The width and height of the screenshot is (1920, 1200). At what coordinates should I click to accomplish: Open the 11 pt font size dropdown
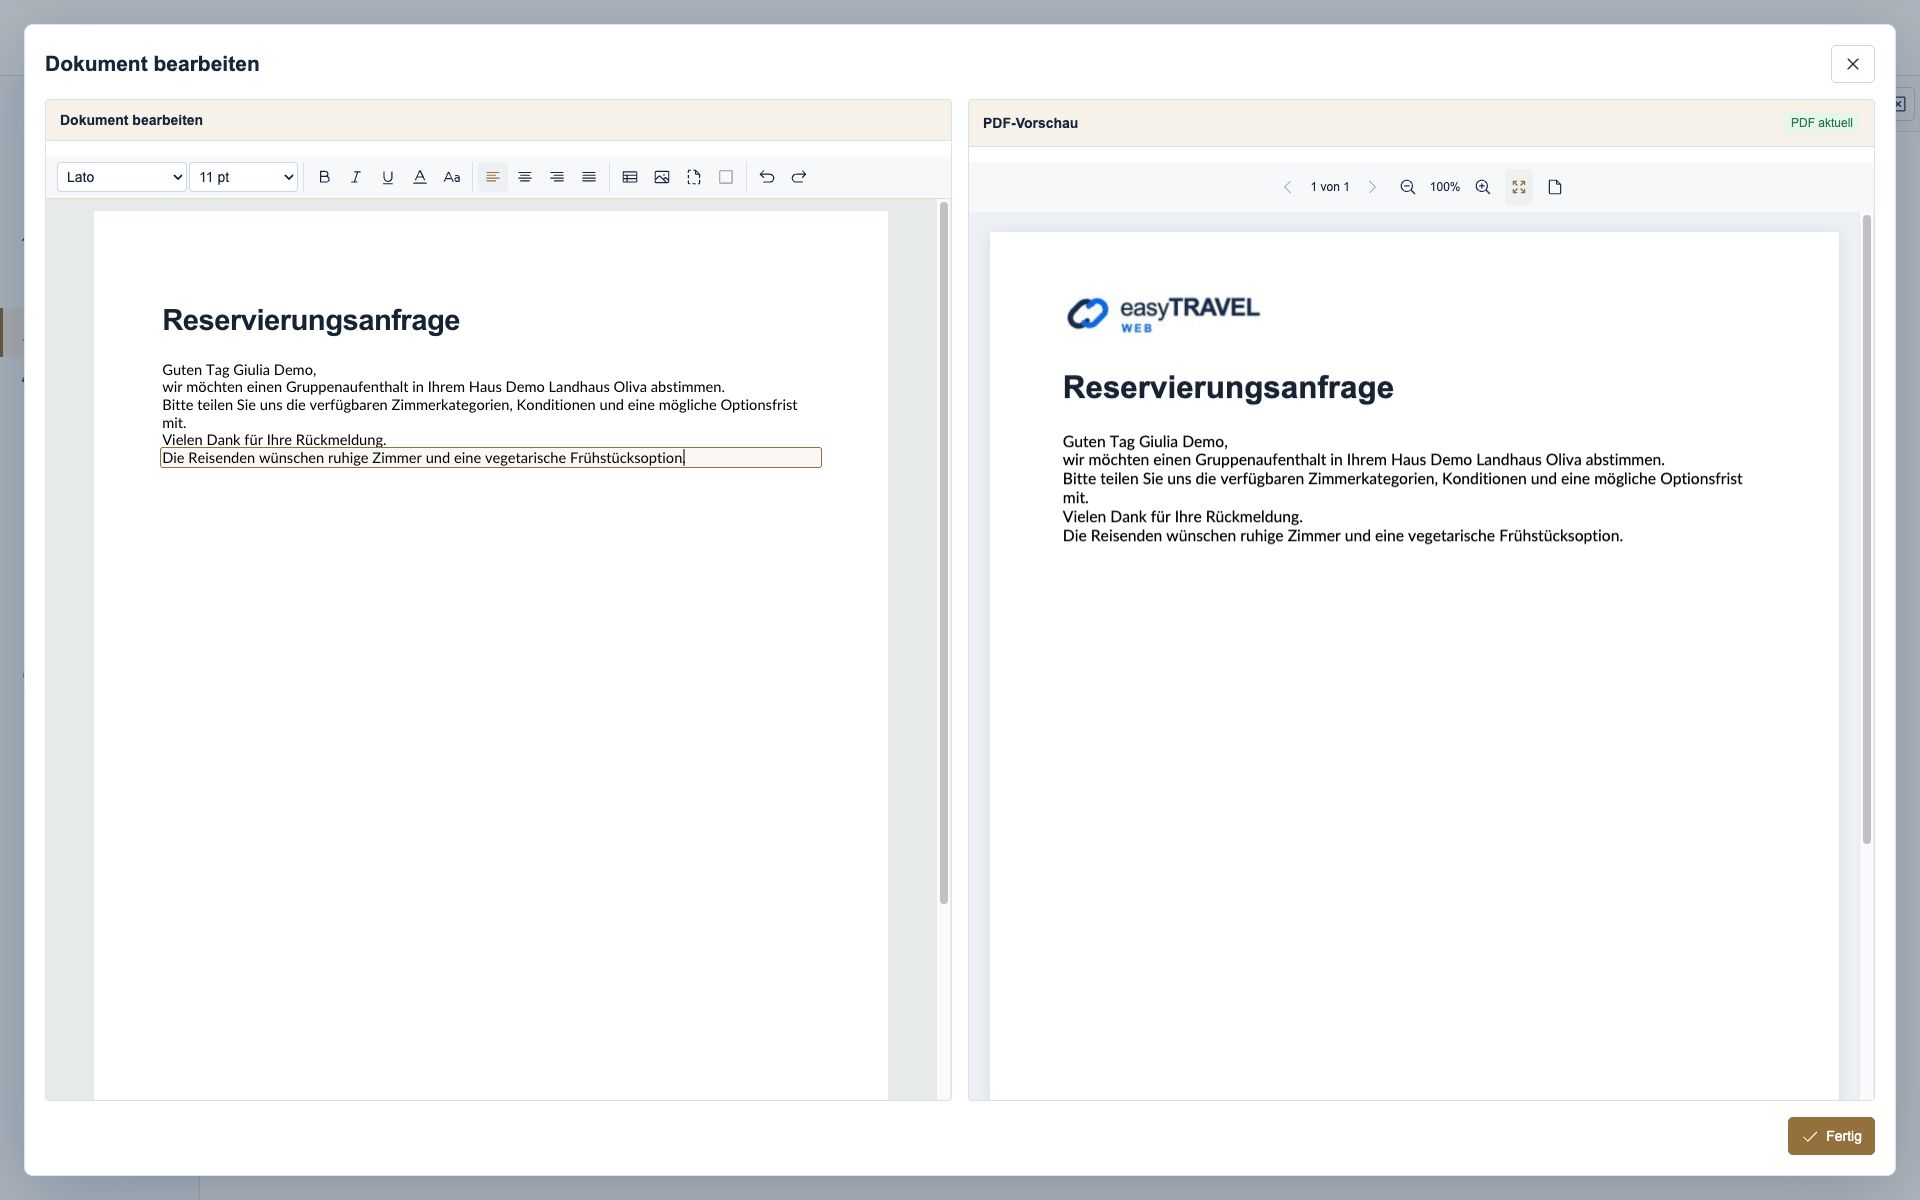pyautogui.click(x=244, y=177)
